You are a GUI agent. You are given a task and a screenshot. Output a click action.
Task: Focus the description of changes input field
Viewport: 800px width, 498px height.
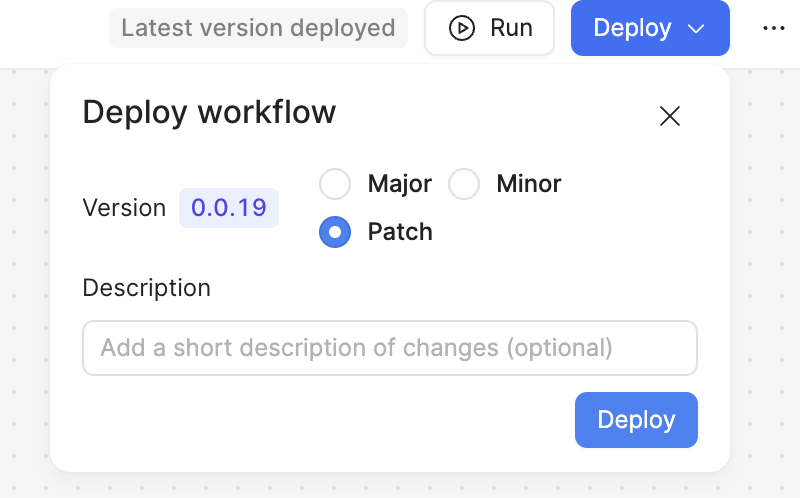click(x=390, y=348)
